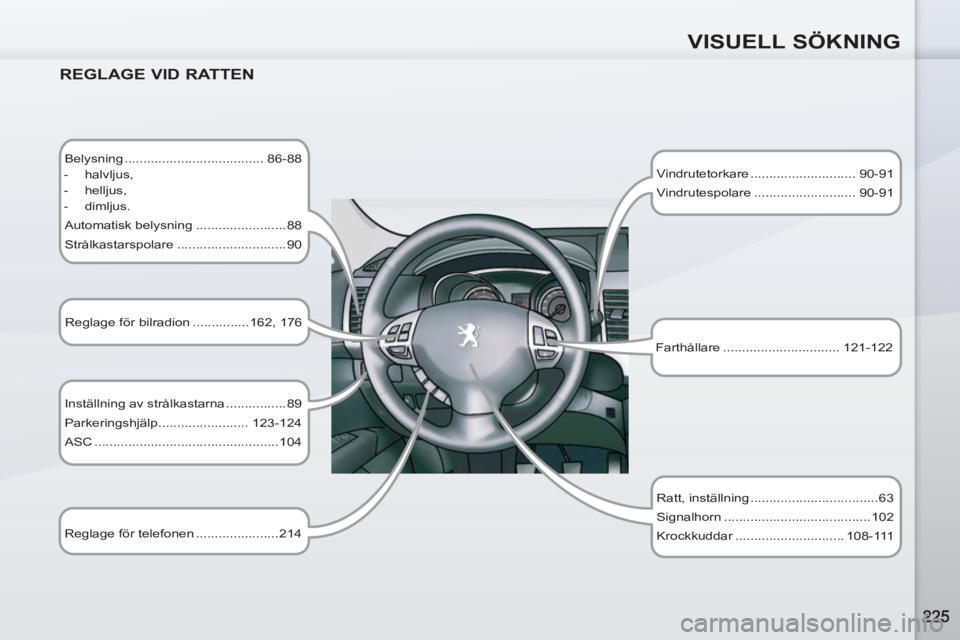Screen dimensions: 960x640
Task: Click the 'REGLAGE VID RATTEN' section heading
Action: click(x=157, y=74)
